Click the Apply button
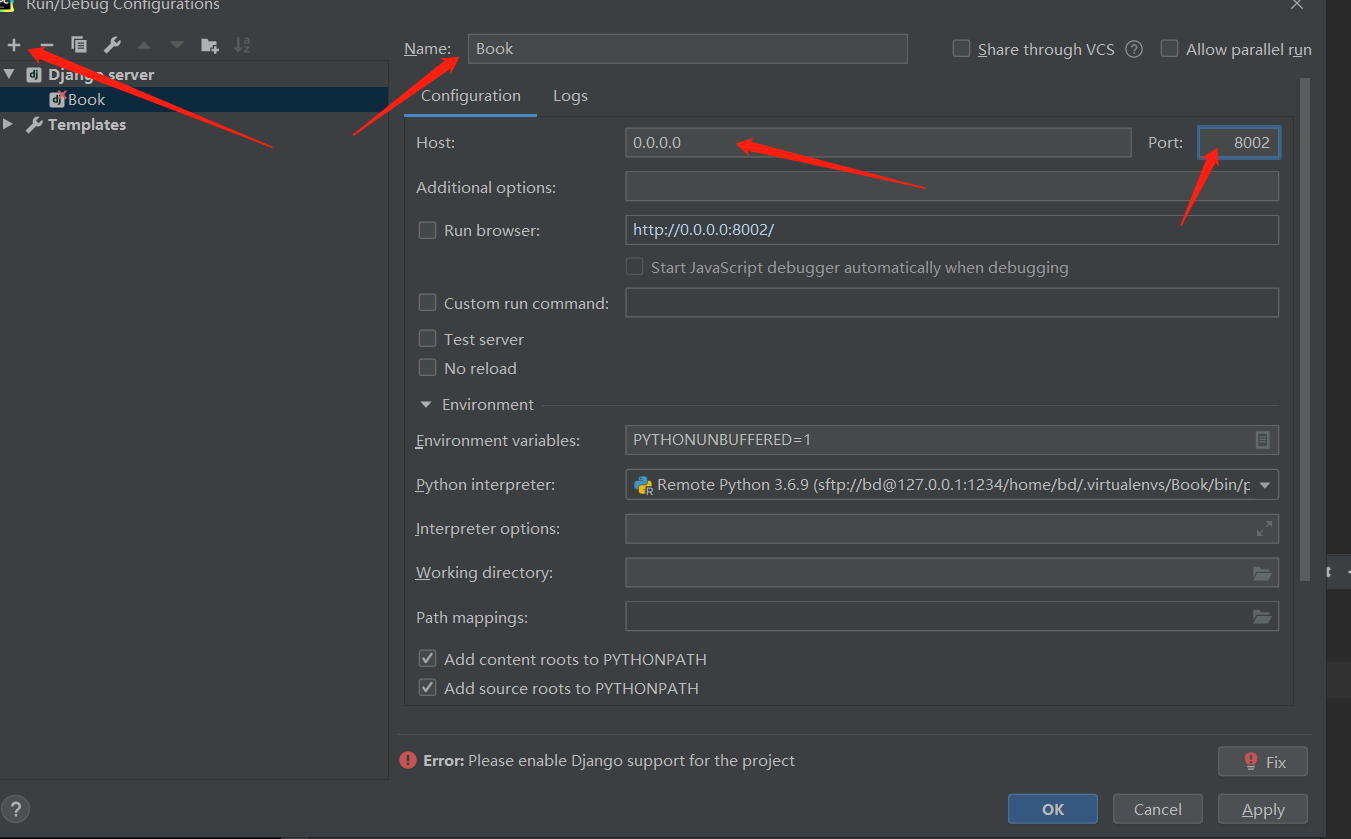The image size is (1351, 839). [x=1262, y=809]
